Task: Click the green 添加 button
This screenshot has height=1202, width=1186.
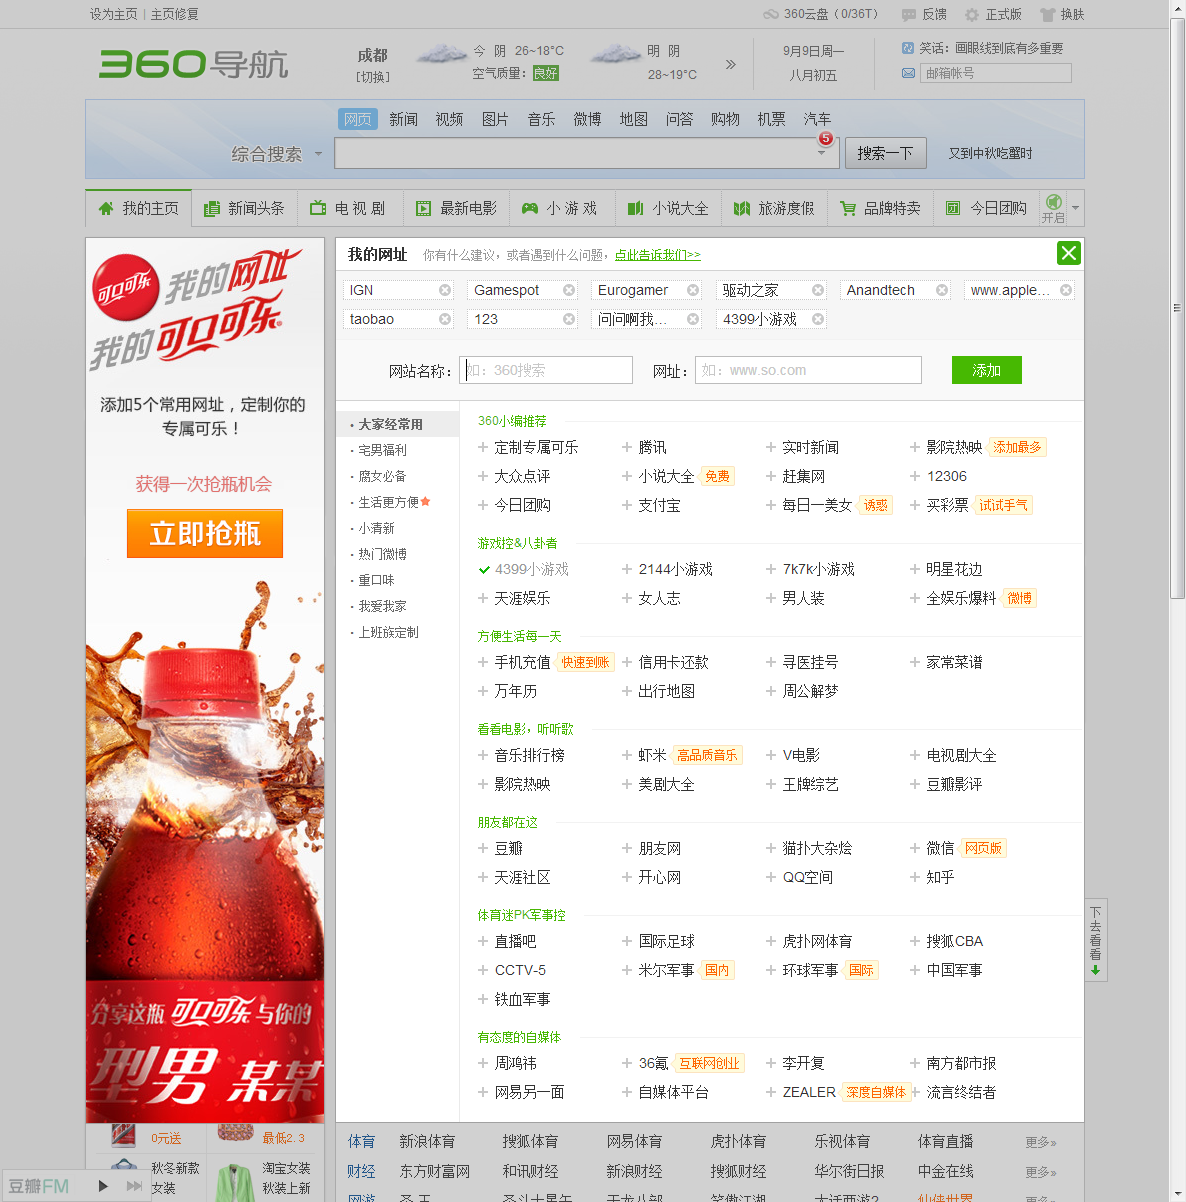Action: tap(987, 370)
